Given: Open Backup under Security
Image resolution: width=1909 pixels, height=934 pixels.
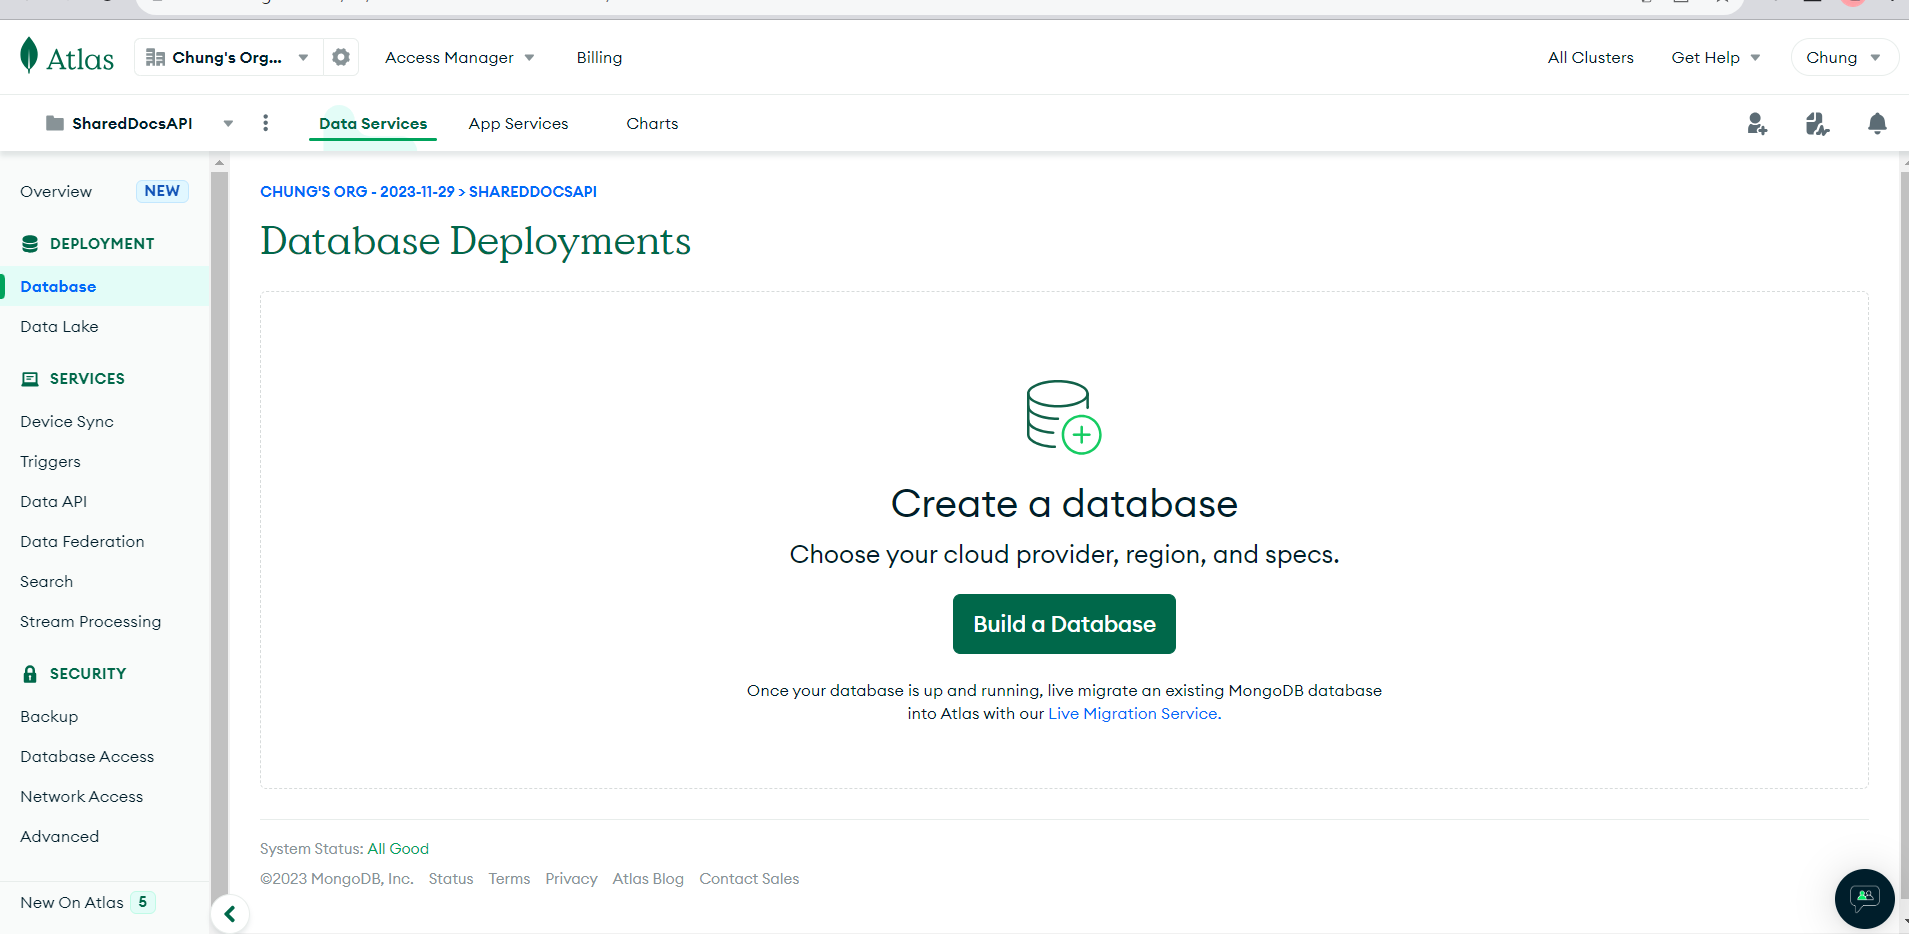Looking at the screenshot, I should coord(49,717).
